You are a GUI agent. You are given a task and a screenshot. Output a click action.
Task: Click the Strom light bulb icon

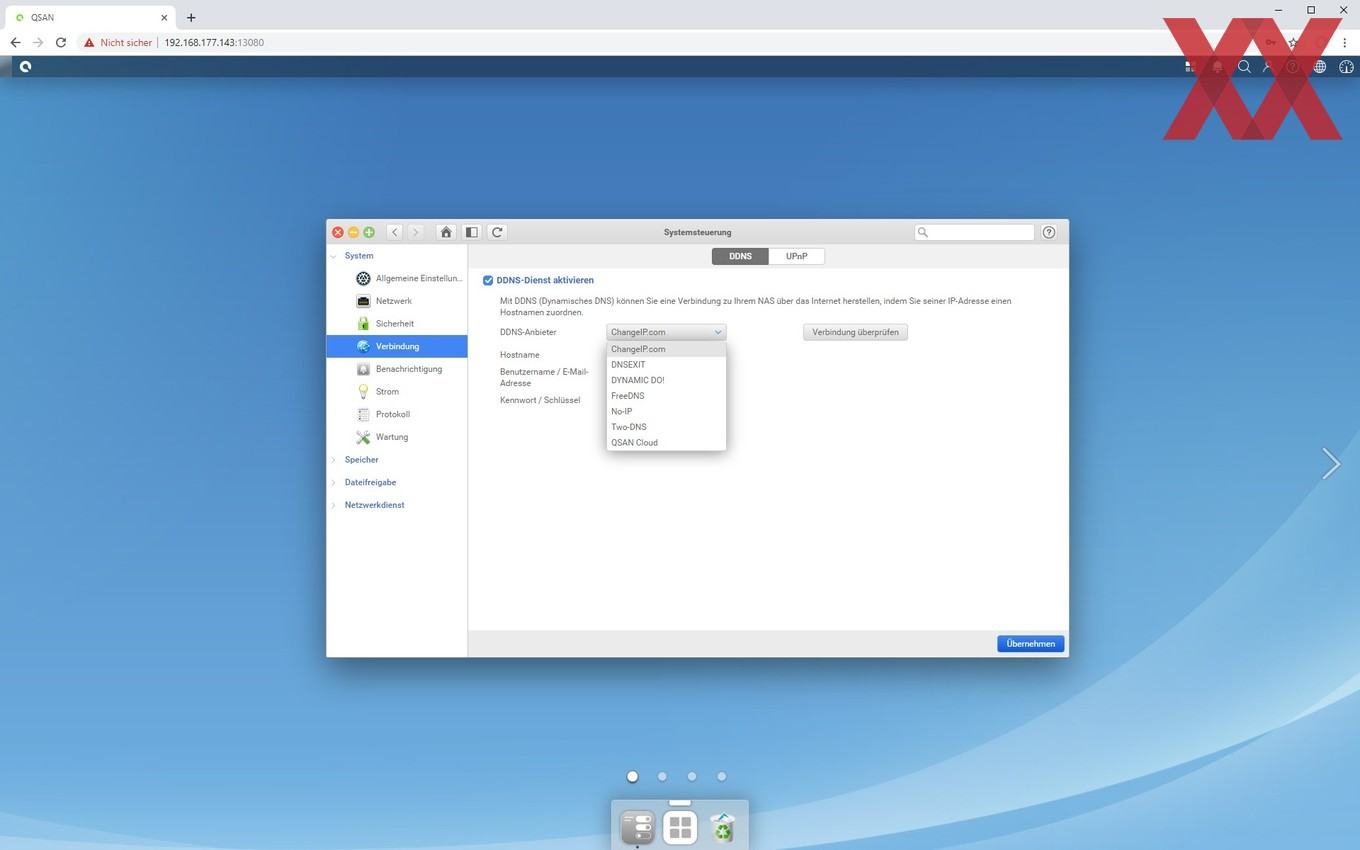point(363,392)
